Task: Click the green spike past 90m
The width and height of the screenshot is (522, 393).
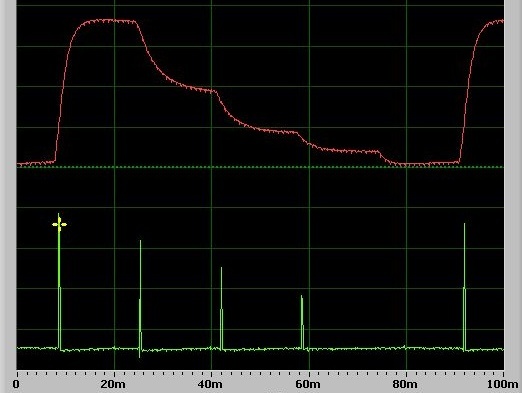Action: coord(464,287)
